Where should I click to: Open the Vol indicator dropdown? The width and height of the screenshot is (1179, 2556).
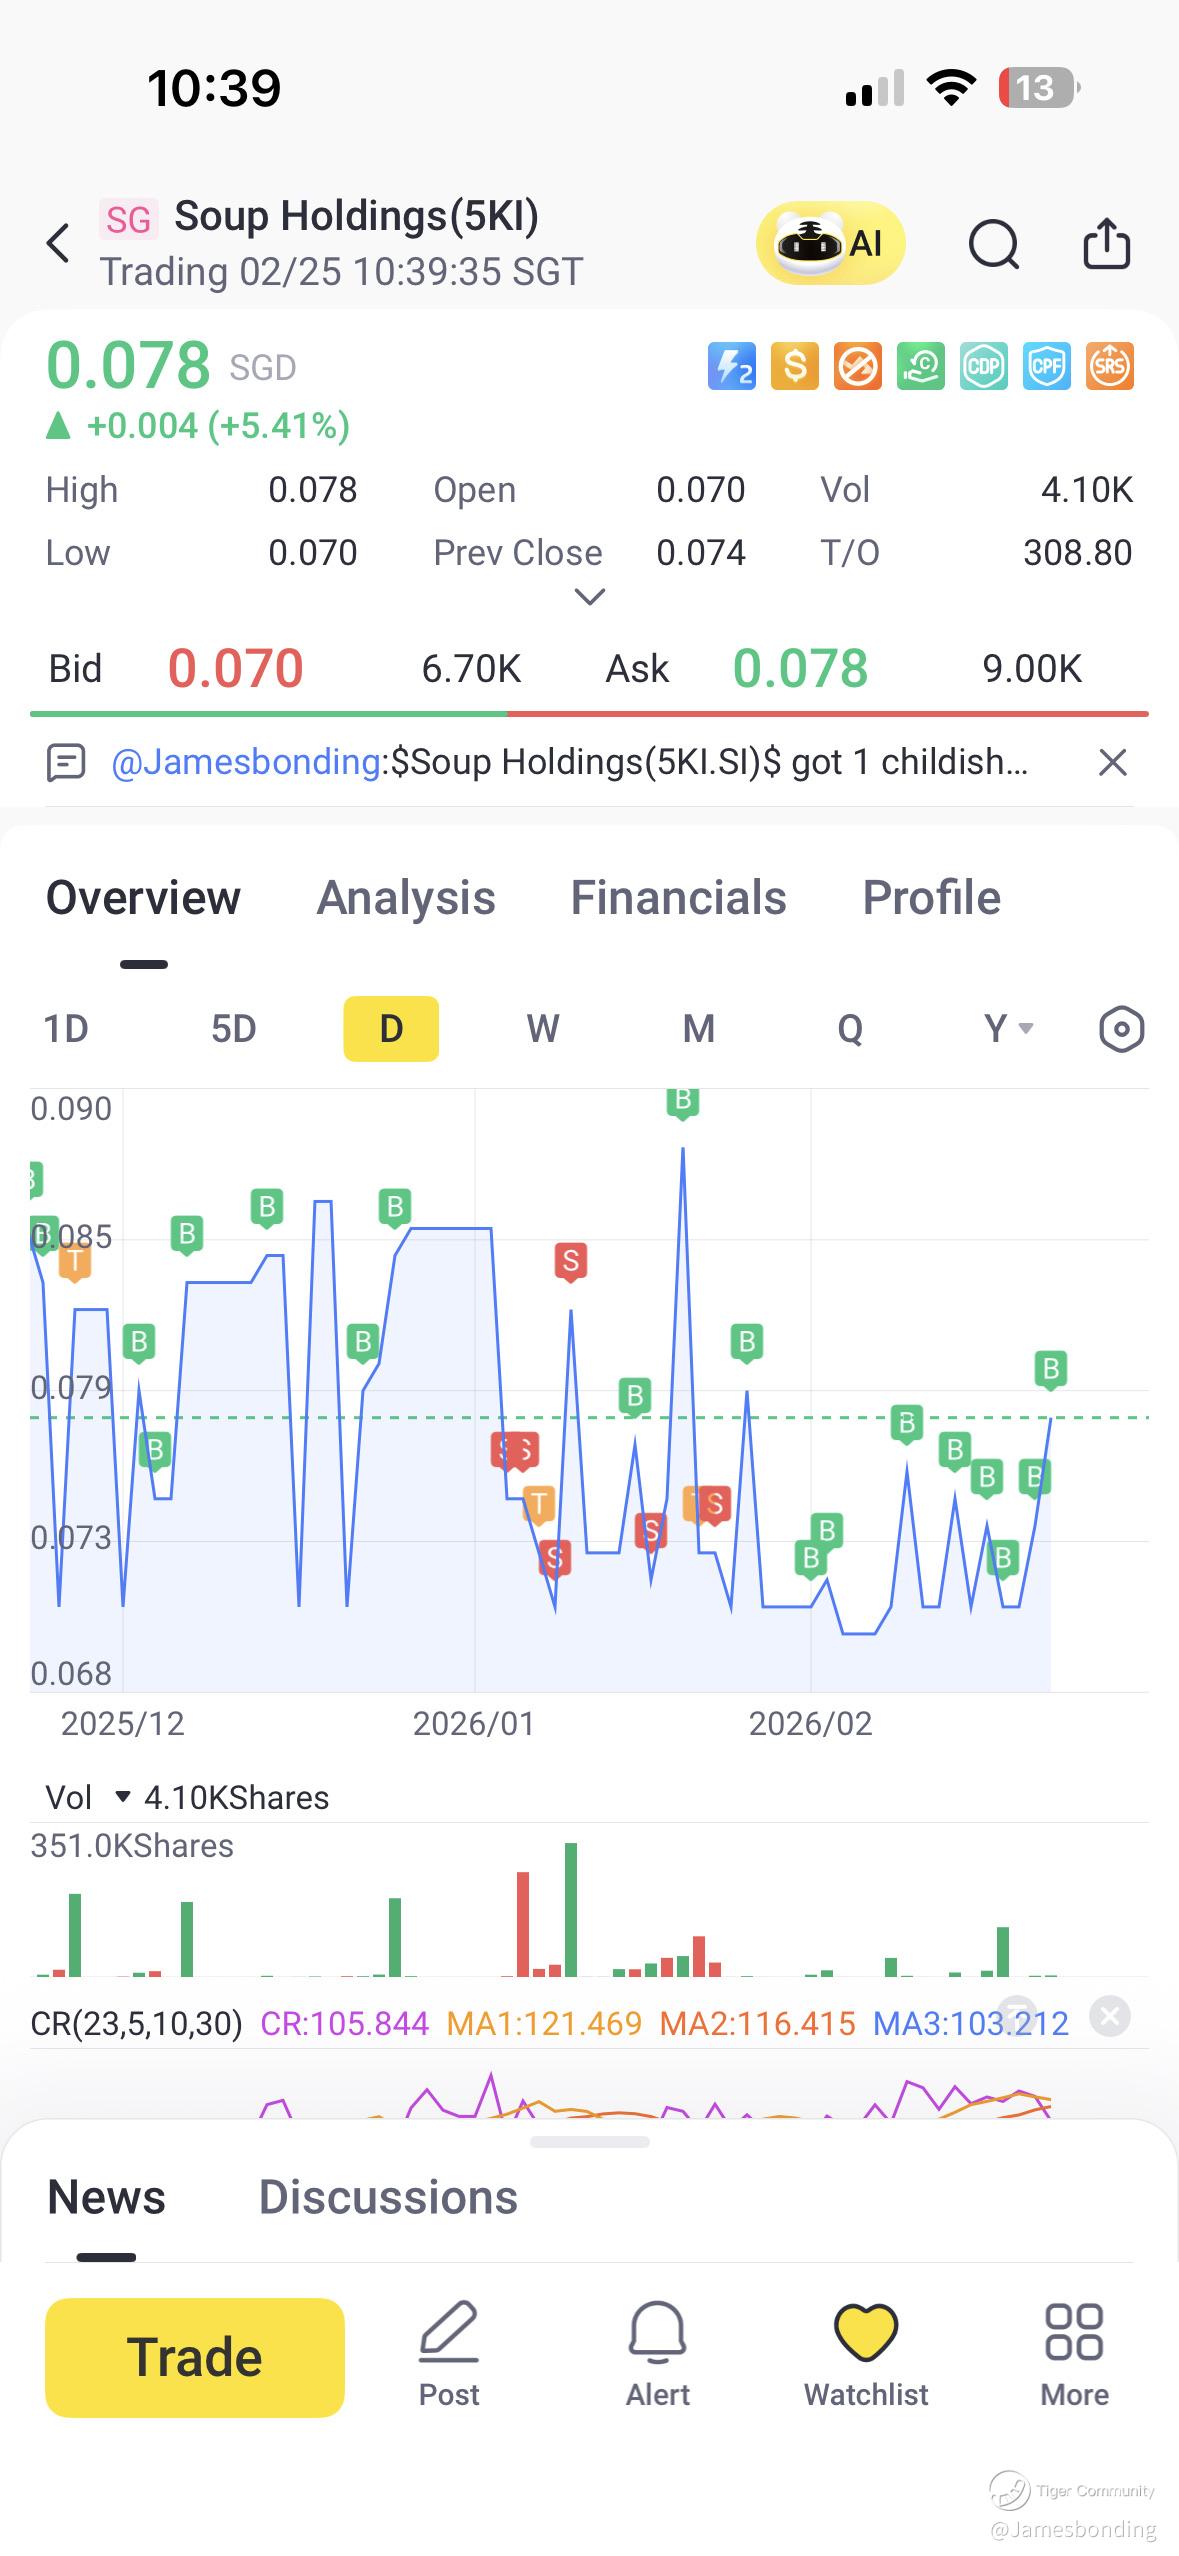(88, 1797)
